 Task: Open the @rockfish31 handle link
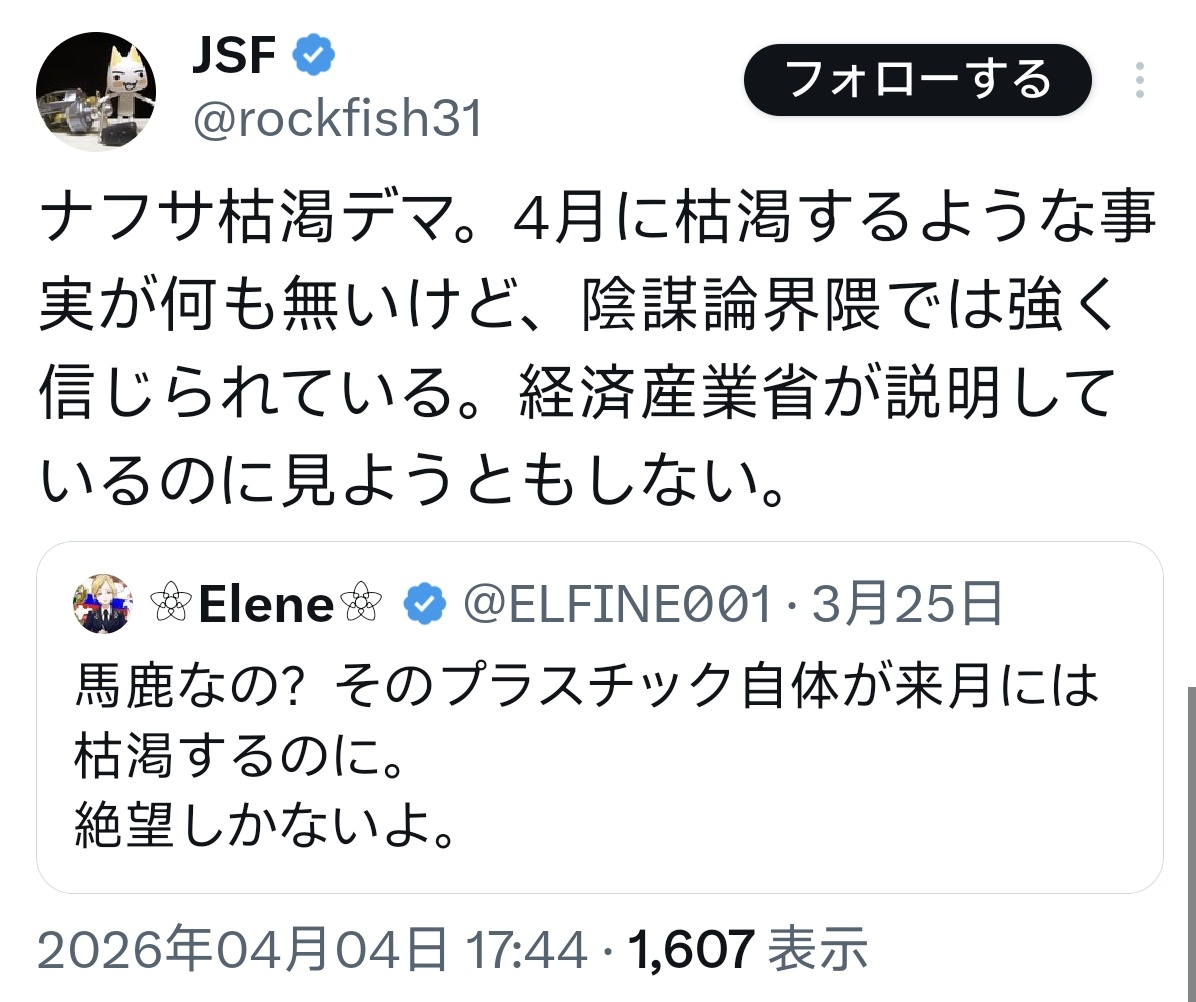(x=336, y=120)
